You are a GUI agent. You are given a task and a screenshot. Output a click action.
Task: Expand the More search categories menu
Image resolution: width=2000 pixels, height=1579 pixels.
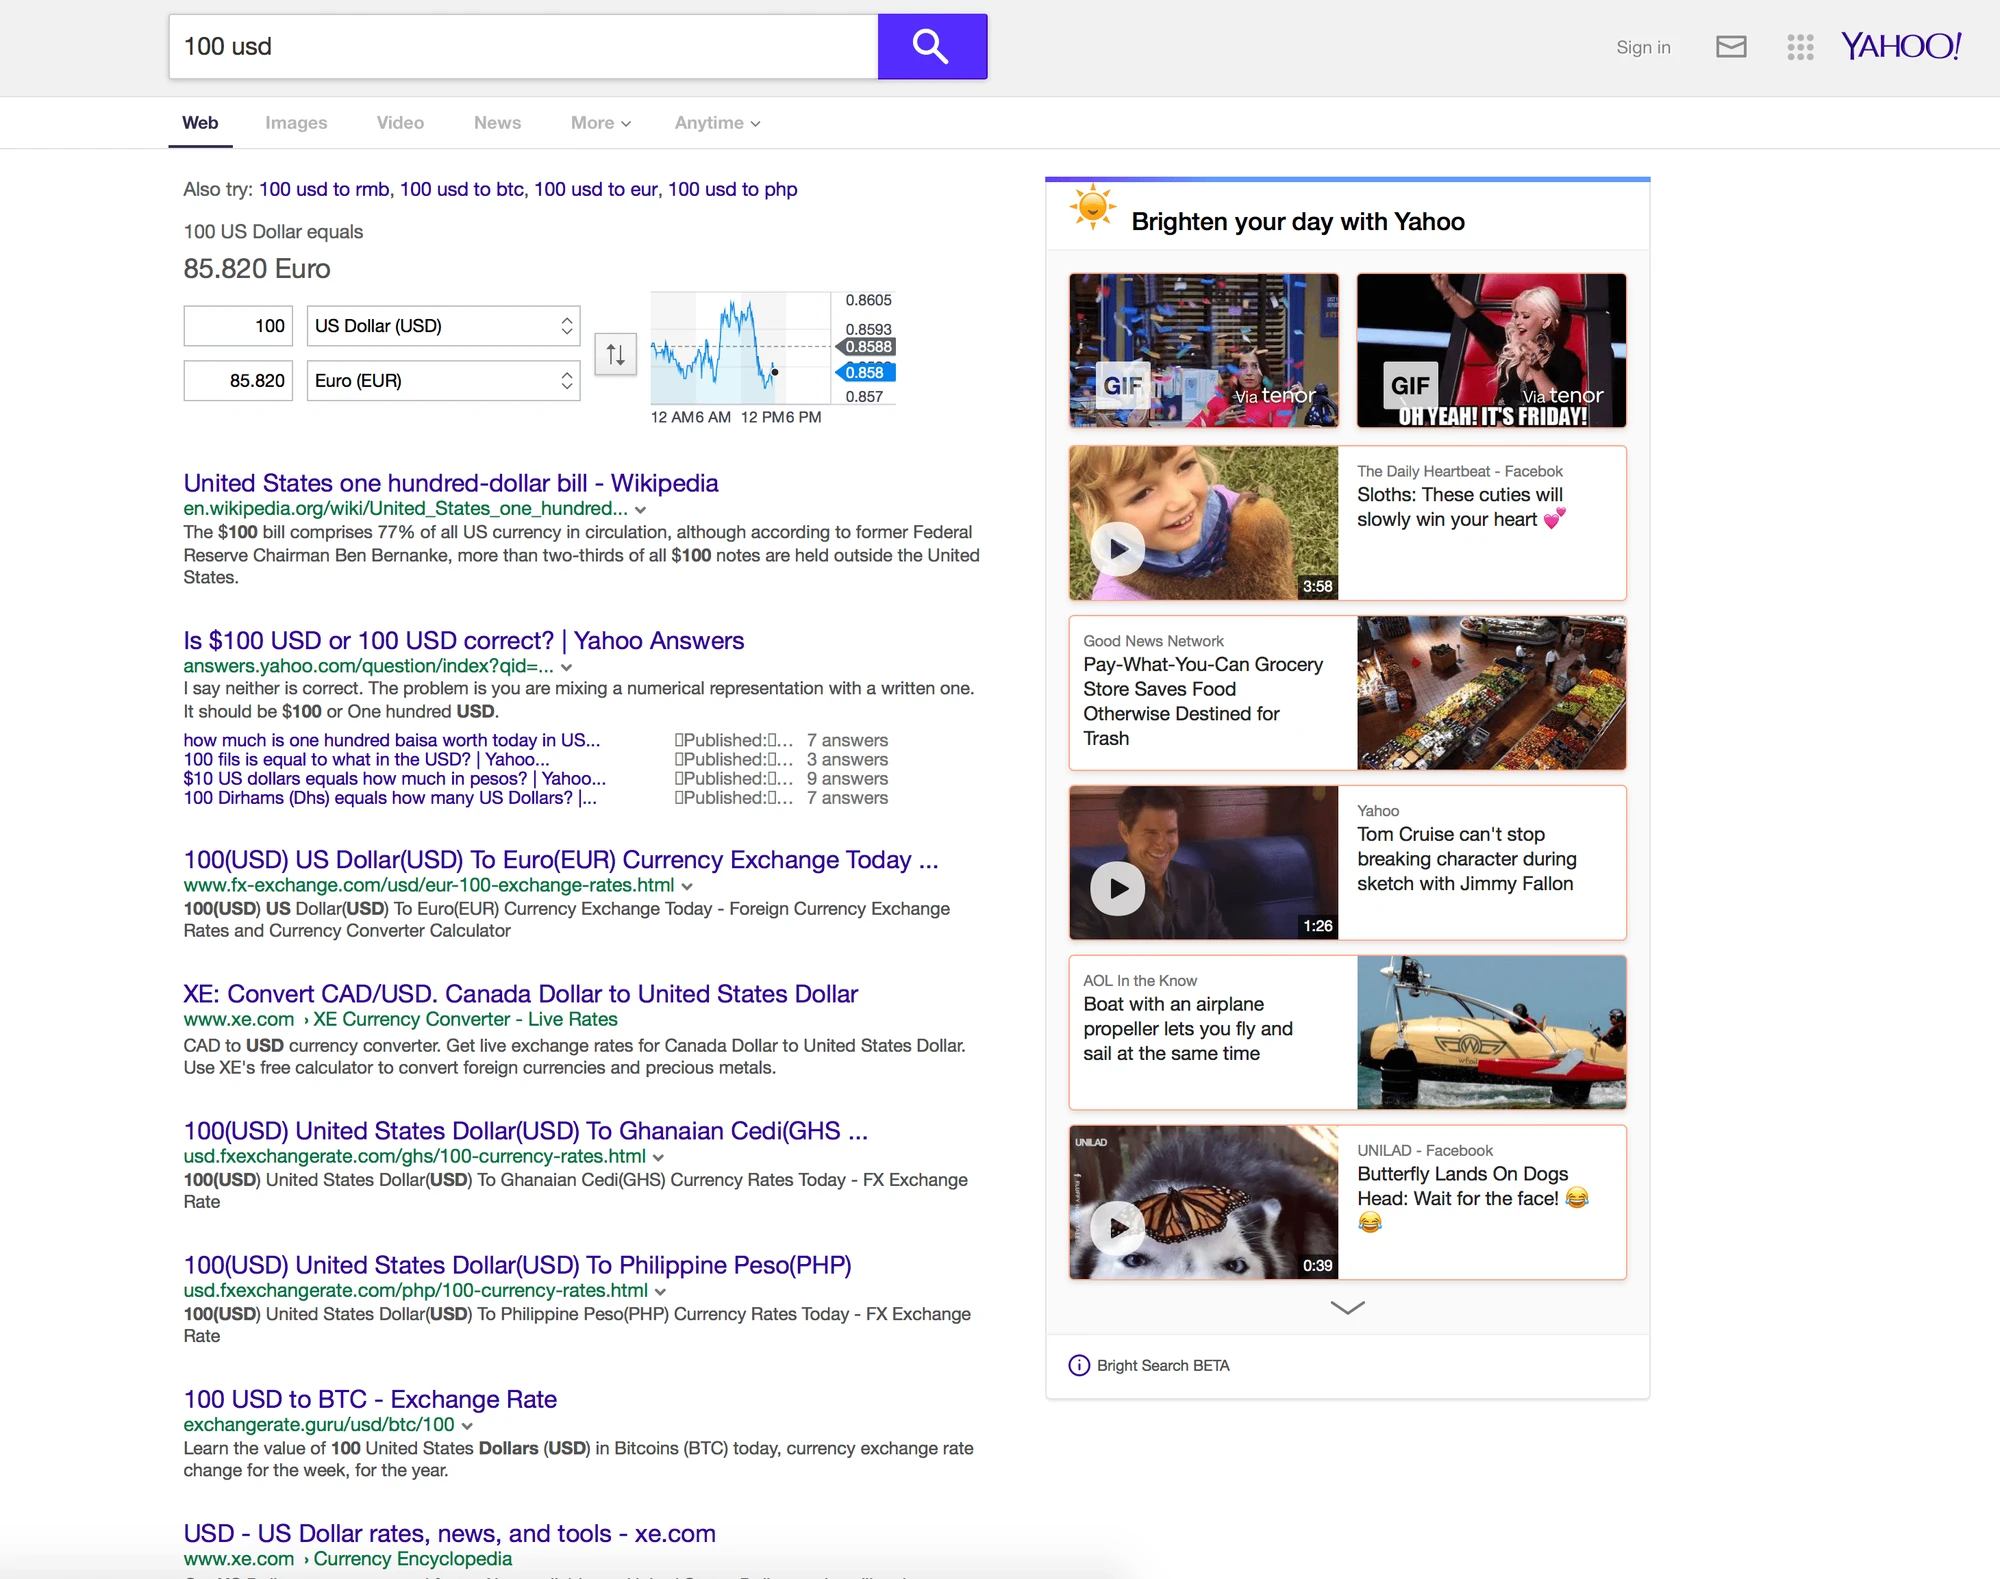600,123
